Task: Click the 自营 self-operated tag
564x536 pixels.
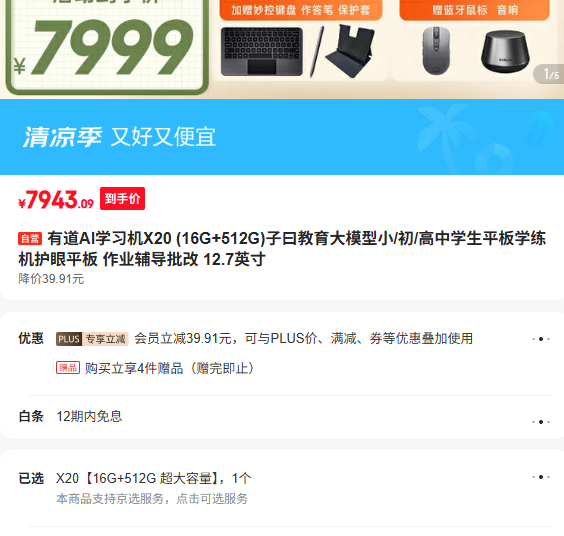Action: (30, 239)
